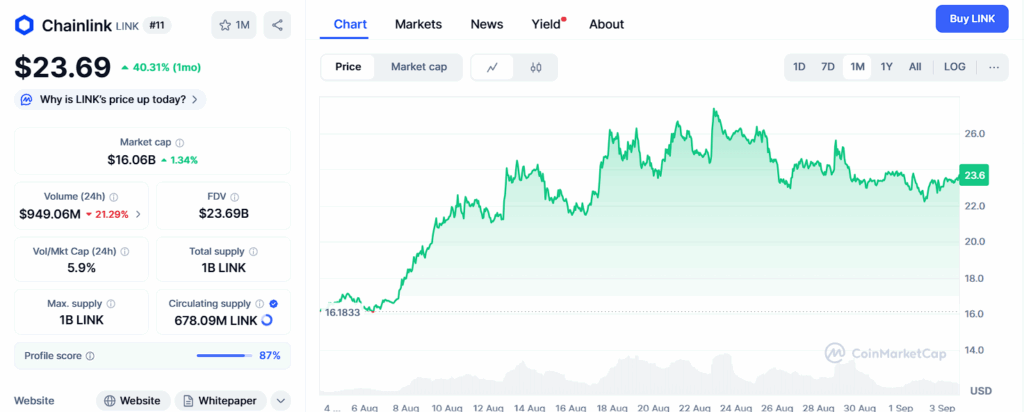Click the #11 rank badge
The width and height of the screenshot is (1024, 412).
[158, 25]
